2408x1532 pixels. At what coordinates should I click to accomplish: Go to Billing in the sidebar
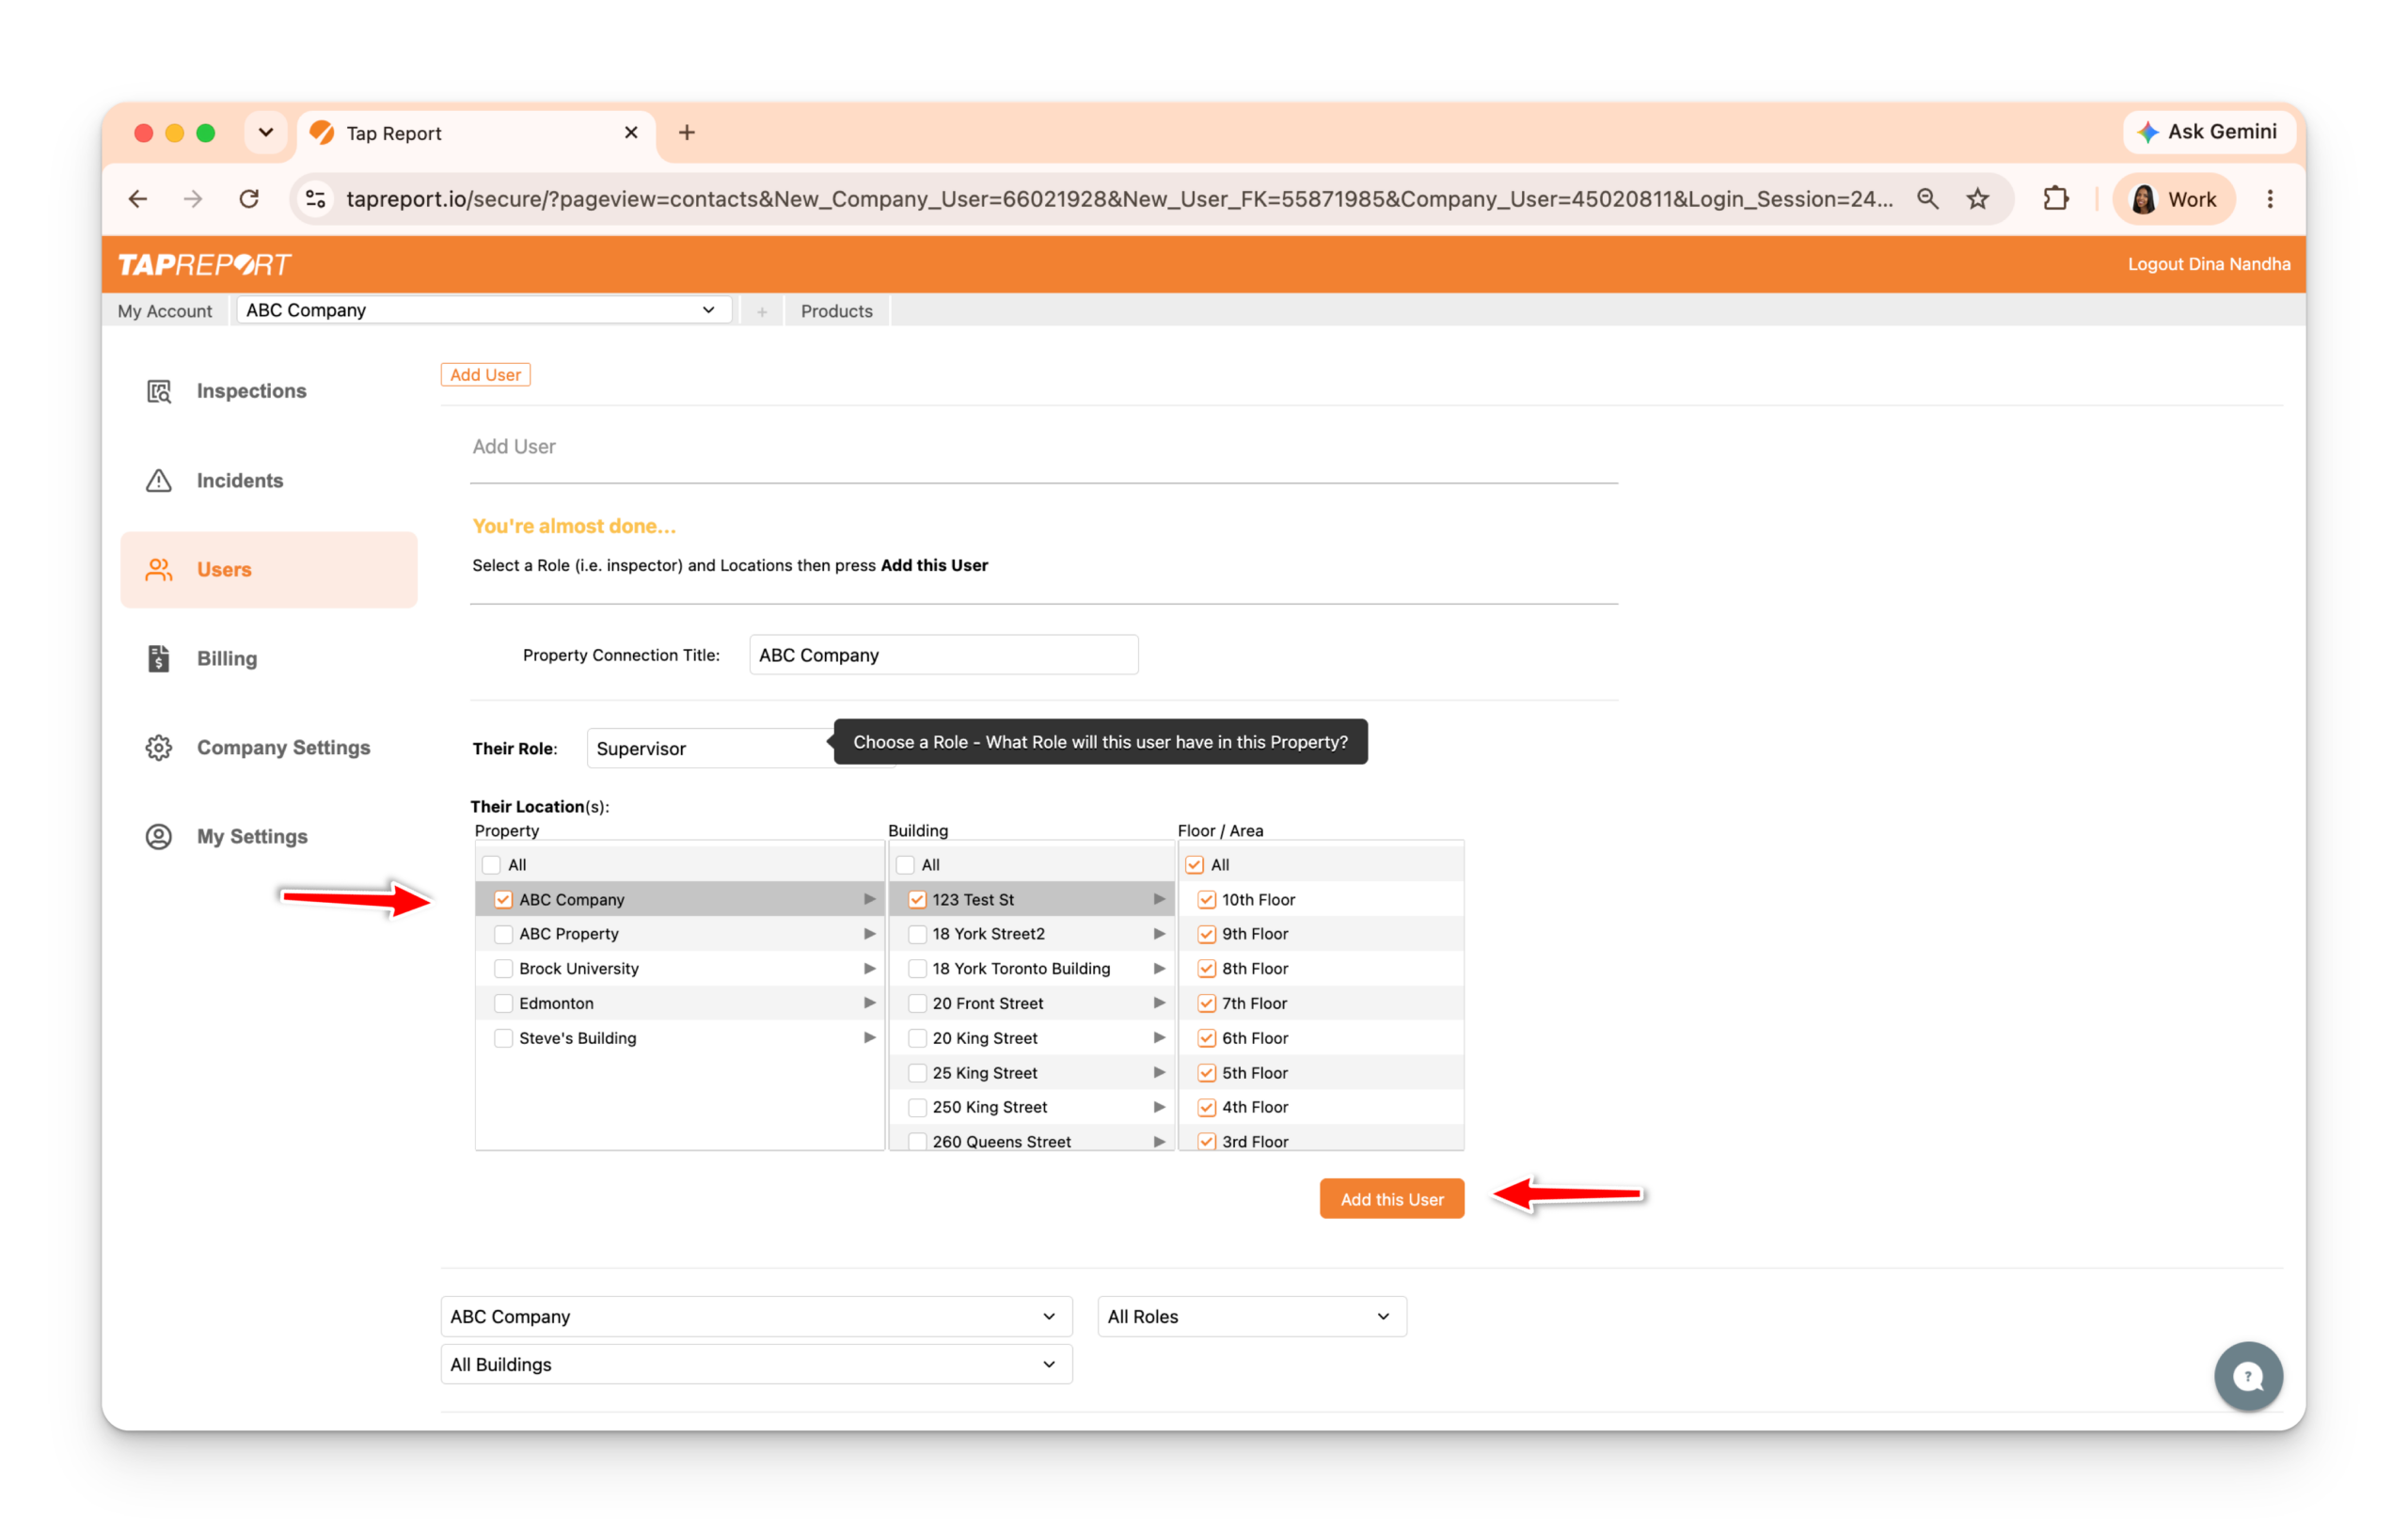tap(227, 658)
